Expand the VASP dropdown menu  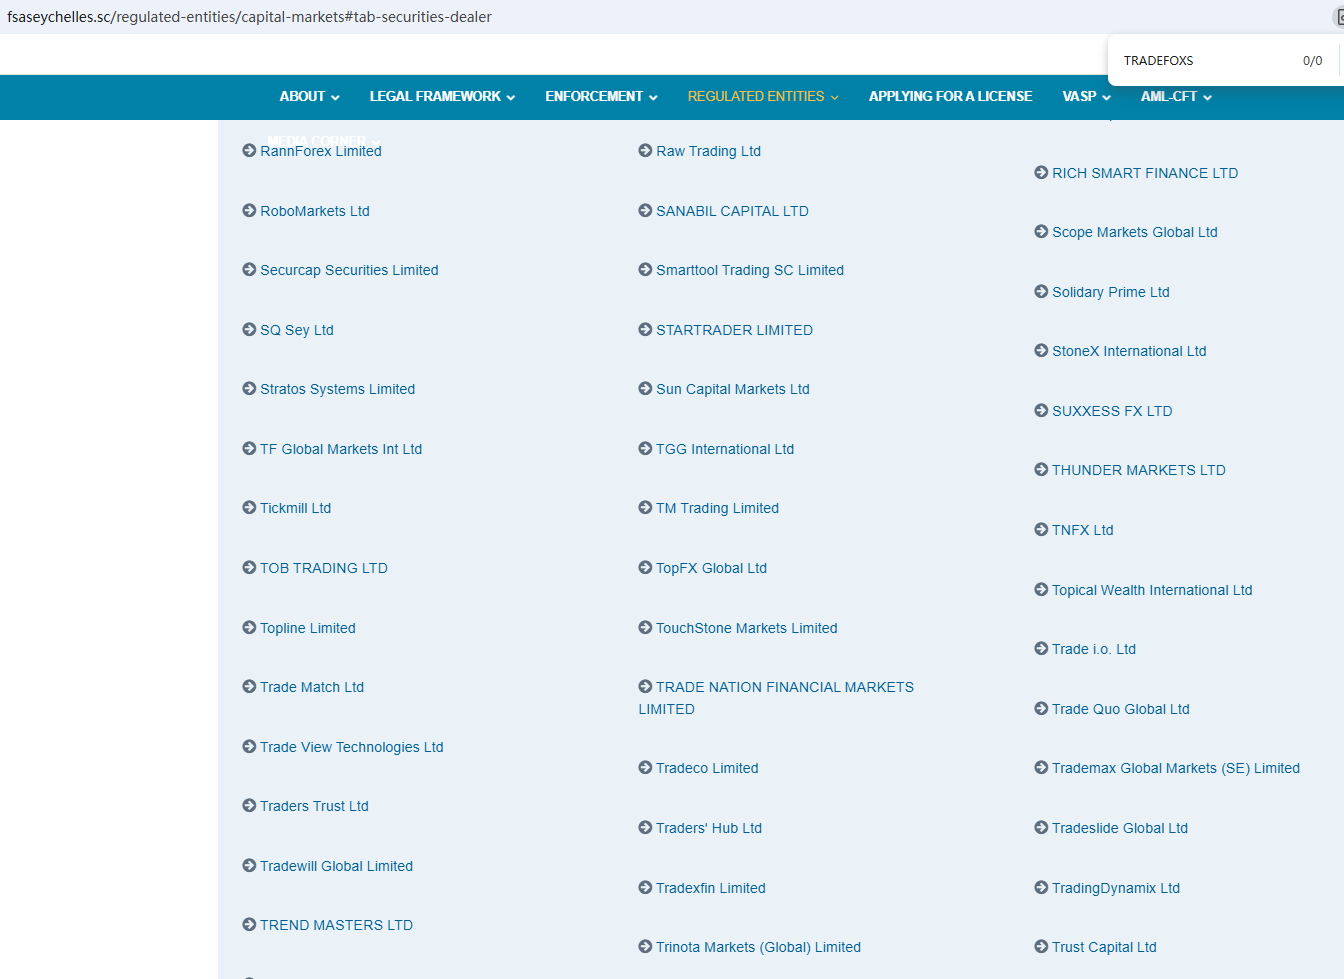coord(1086,97)
